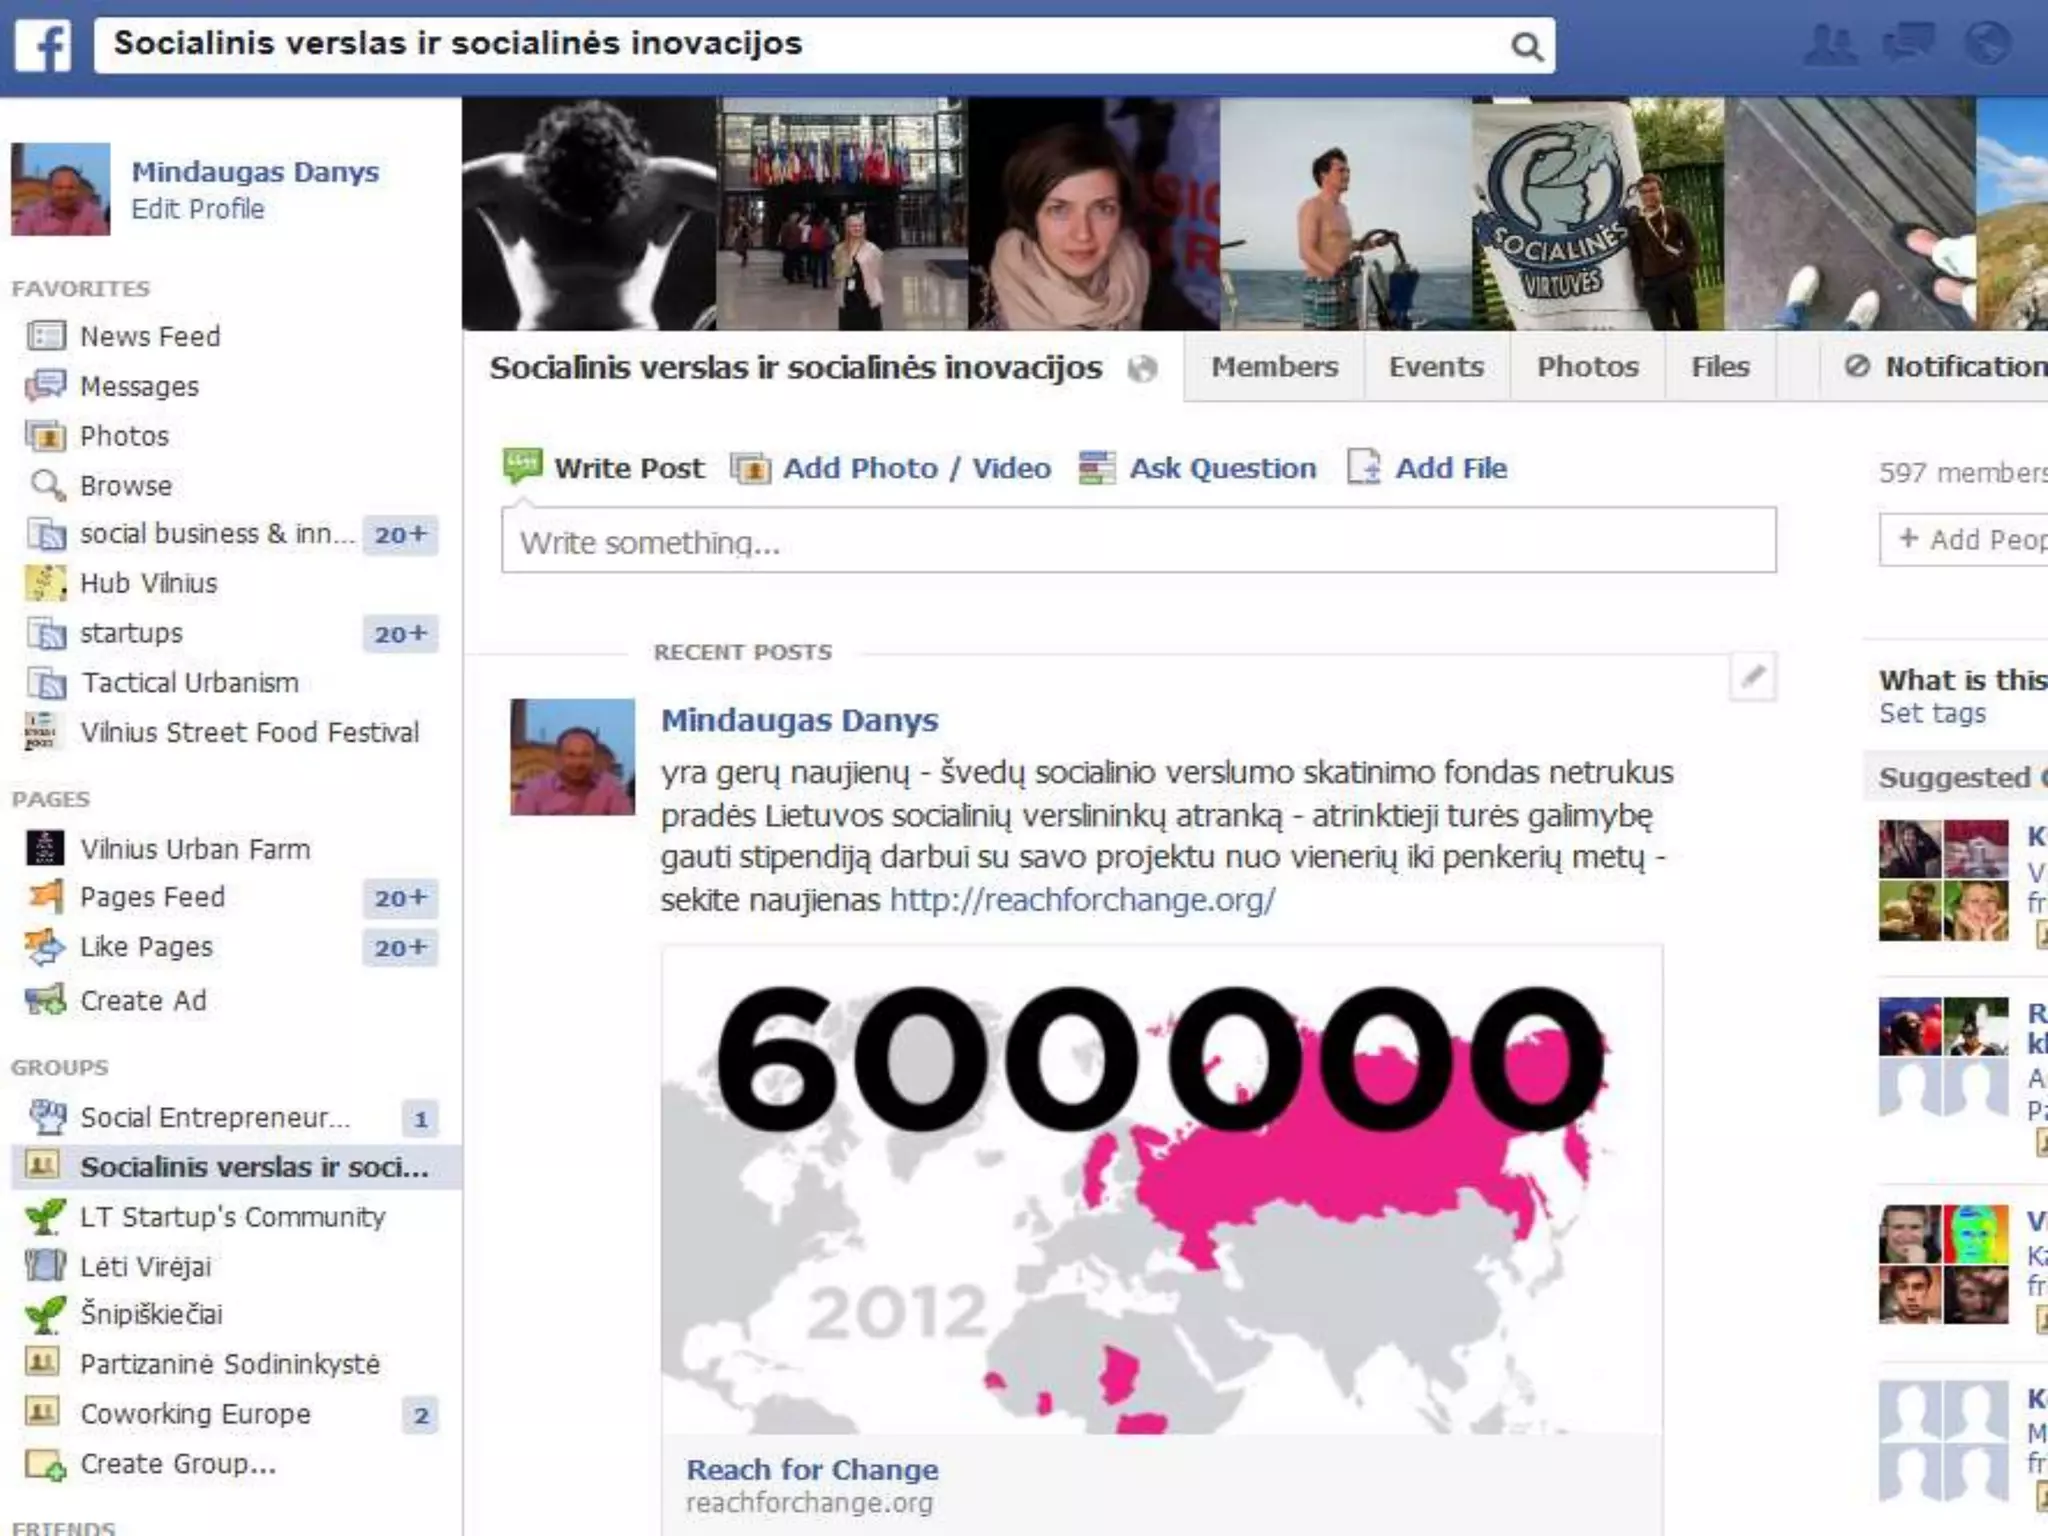
Task: Open globe notifications icon in top bar
Action: click(x=1987, y=45)
